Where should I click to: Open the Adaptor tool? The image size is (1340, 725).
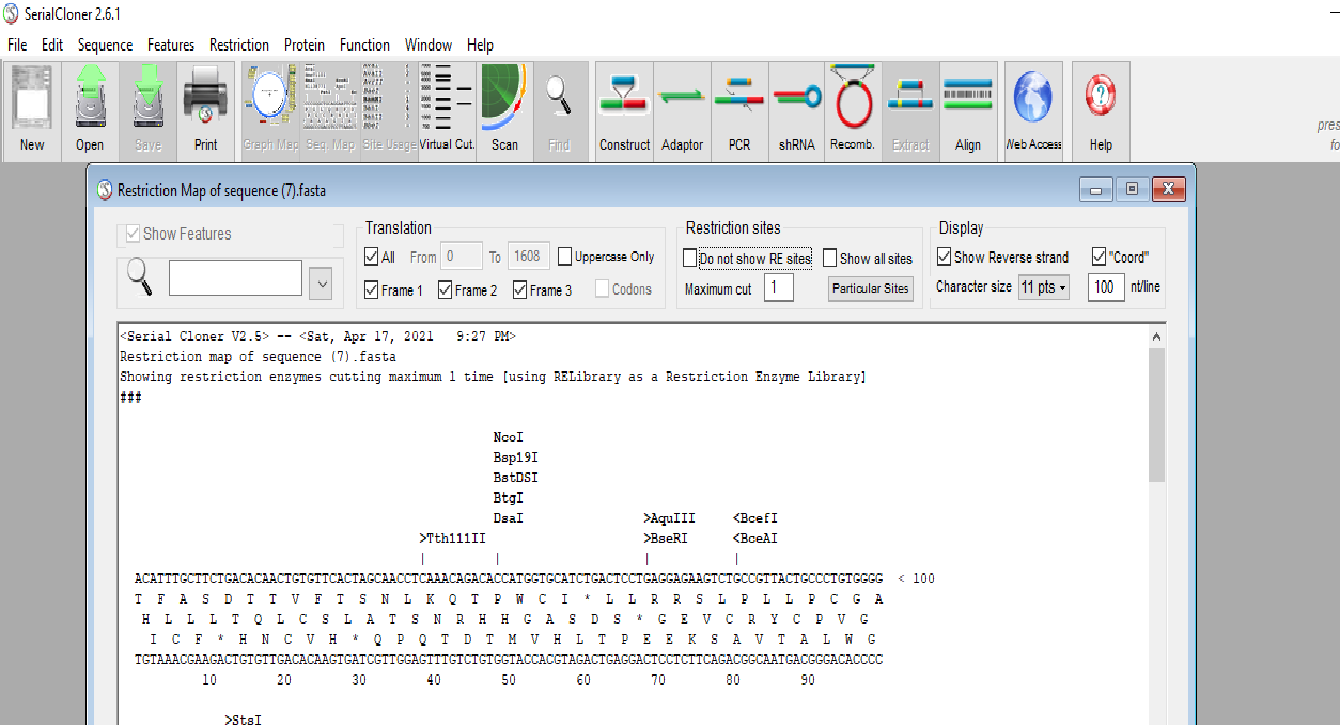click(x=682, y=110)
